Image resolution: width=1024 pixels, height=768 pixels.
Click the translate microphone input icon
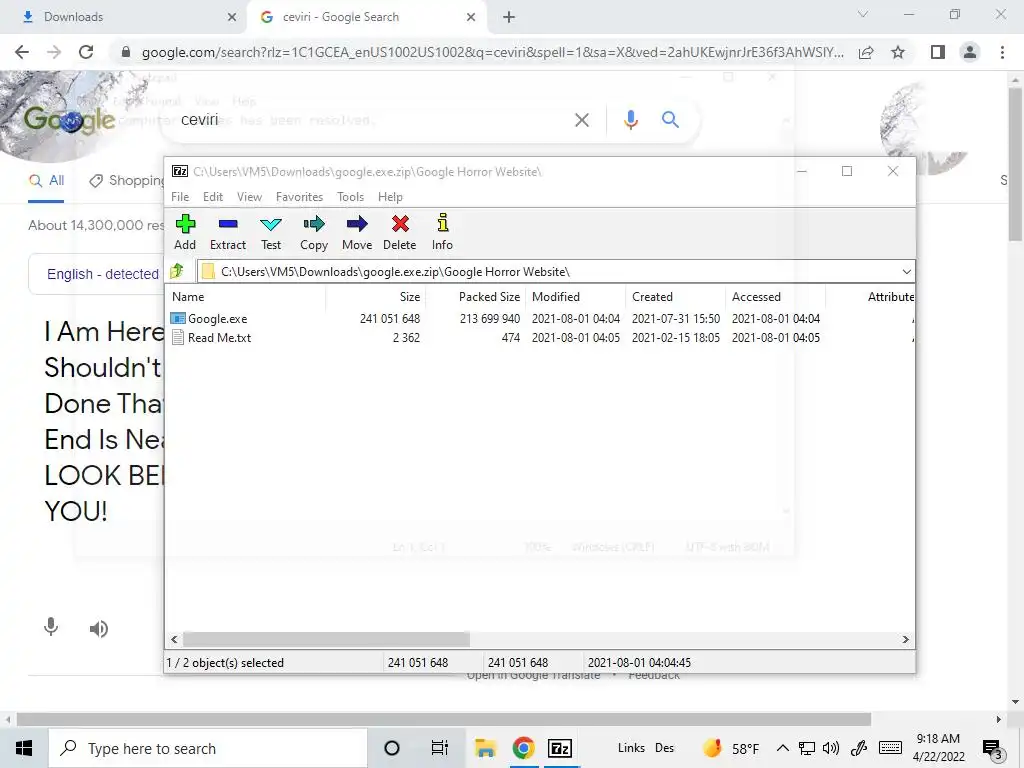coord(51,628)
